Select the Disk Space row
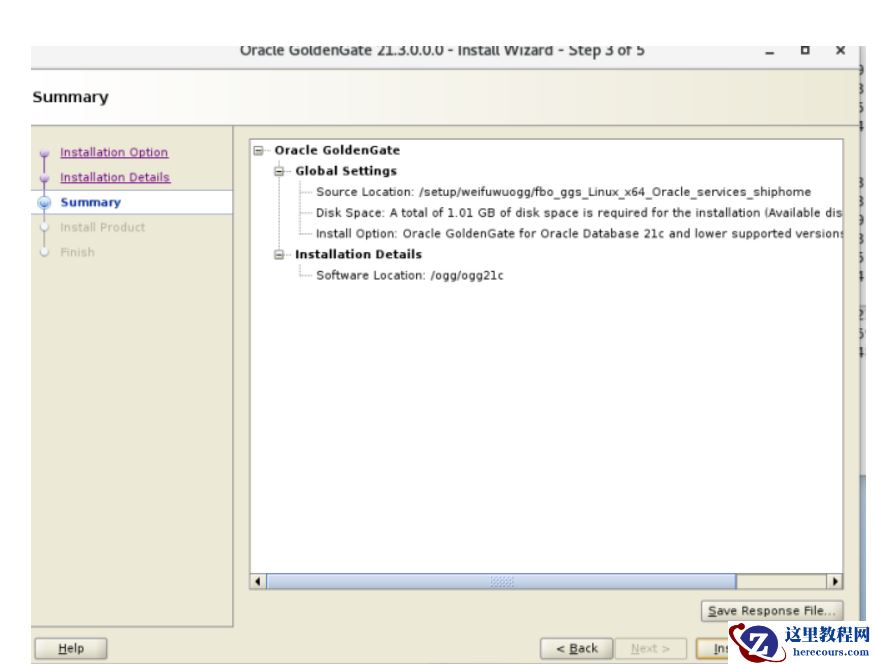 click(x=579, y=213)
